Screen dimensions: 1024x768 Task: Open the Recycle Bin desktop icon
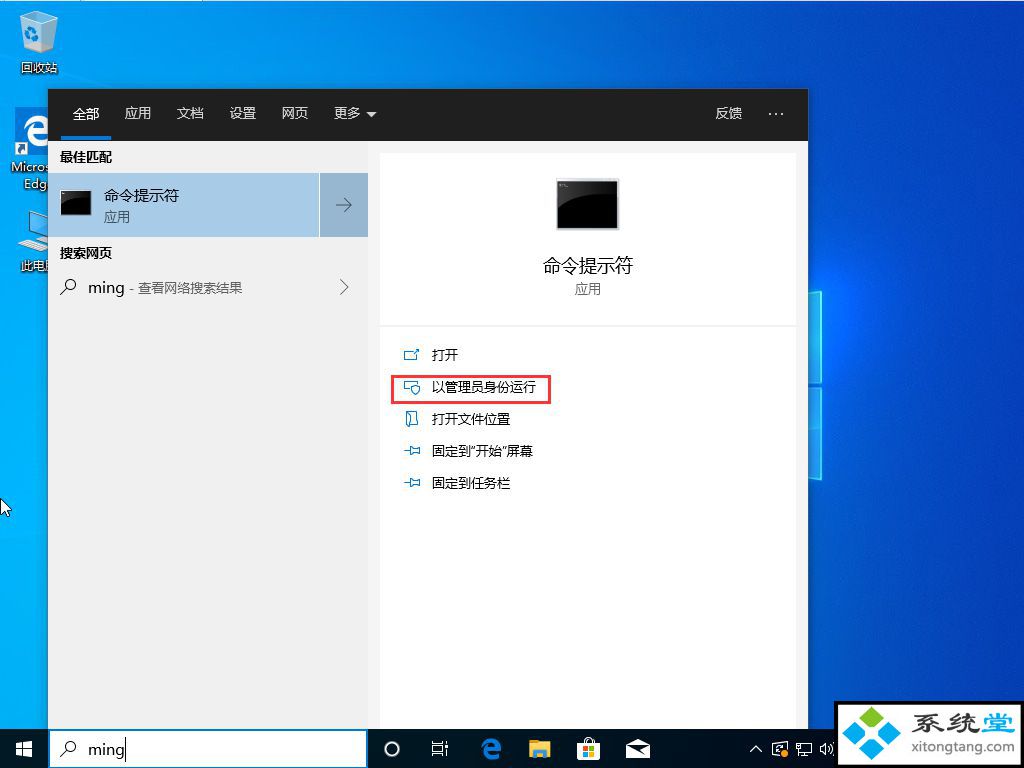(x=39, y=41)
